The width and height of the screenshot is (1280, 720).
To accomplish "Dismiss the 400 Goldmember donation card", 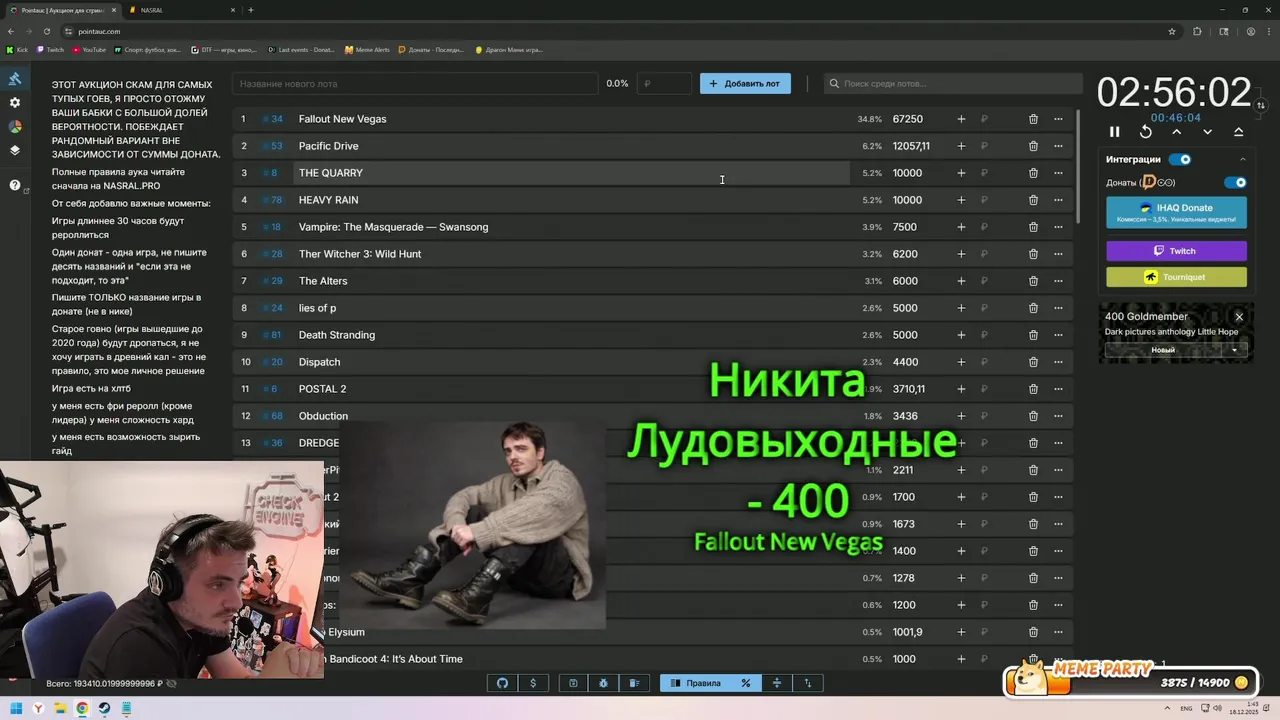I will click(1239, 317).
